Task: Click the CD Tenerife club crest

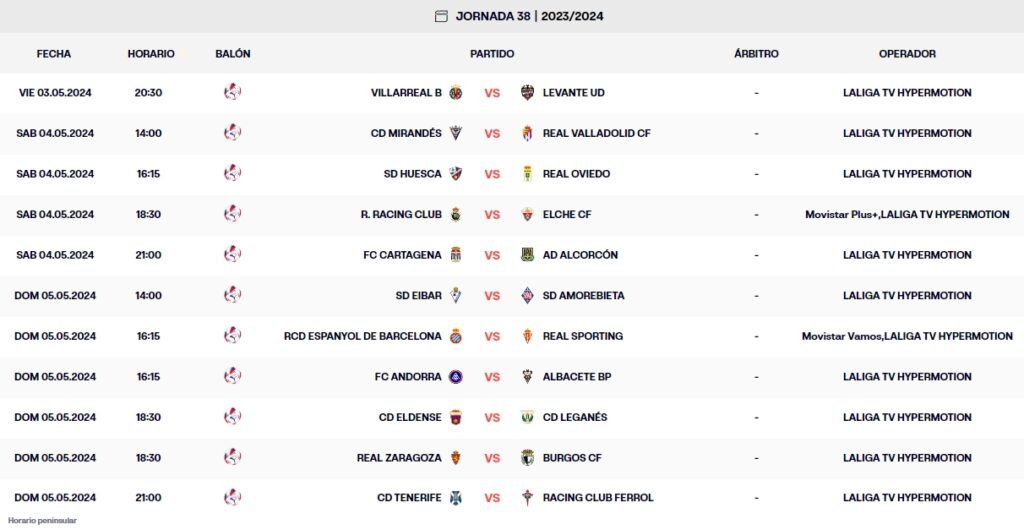Action: coord(456,498)
